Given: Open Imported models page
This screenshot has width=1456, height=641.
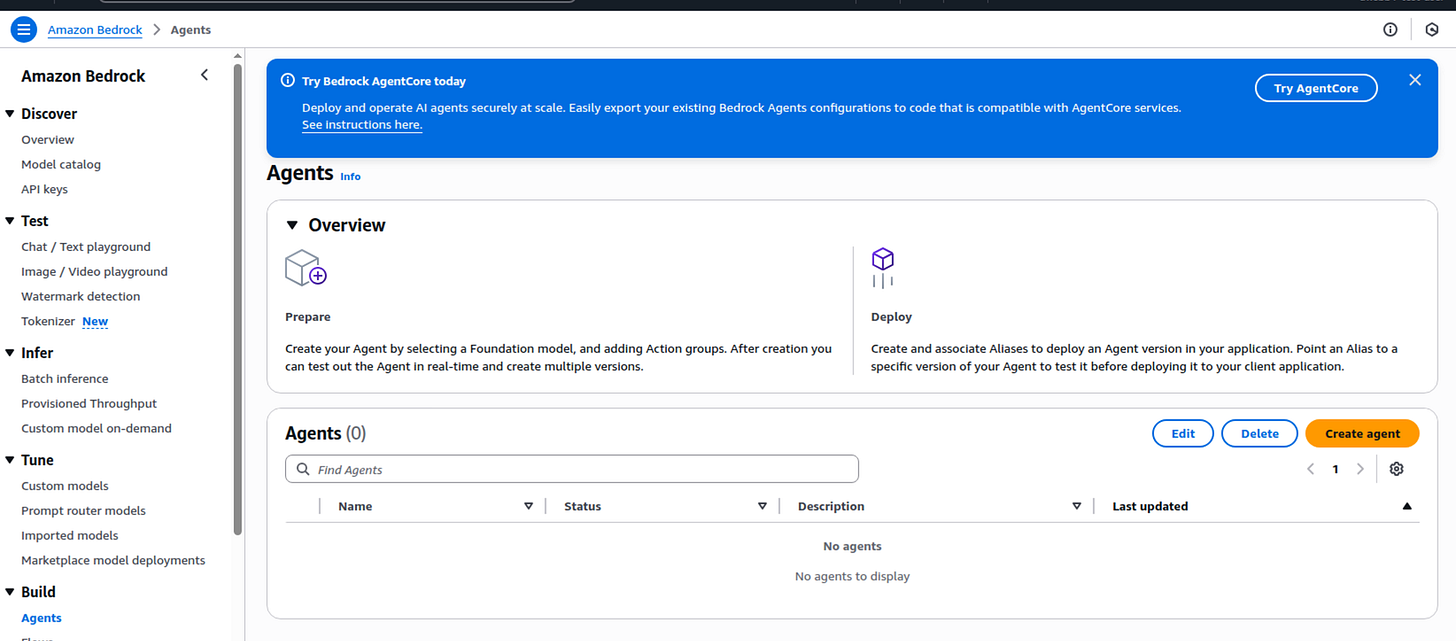Looking at the screenshot, I should click(x=70, y=536).
